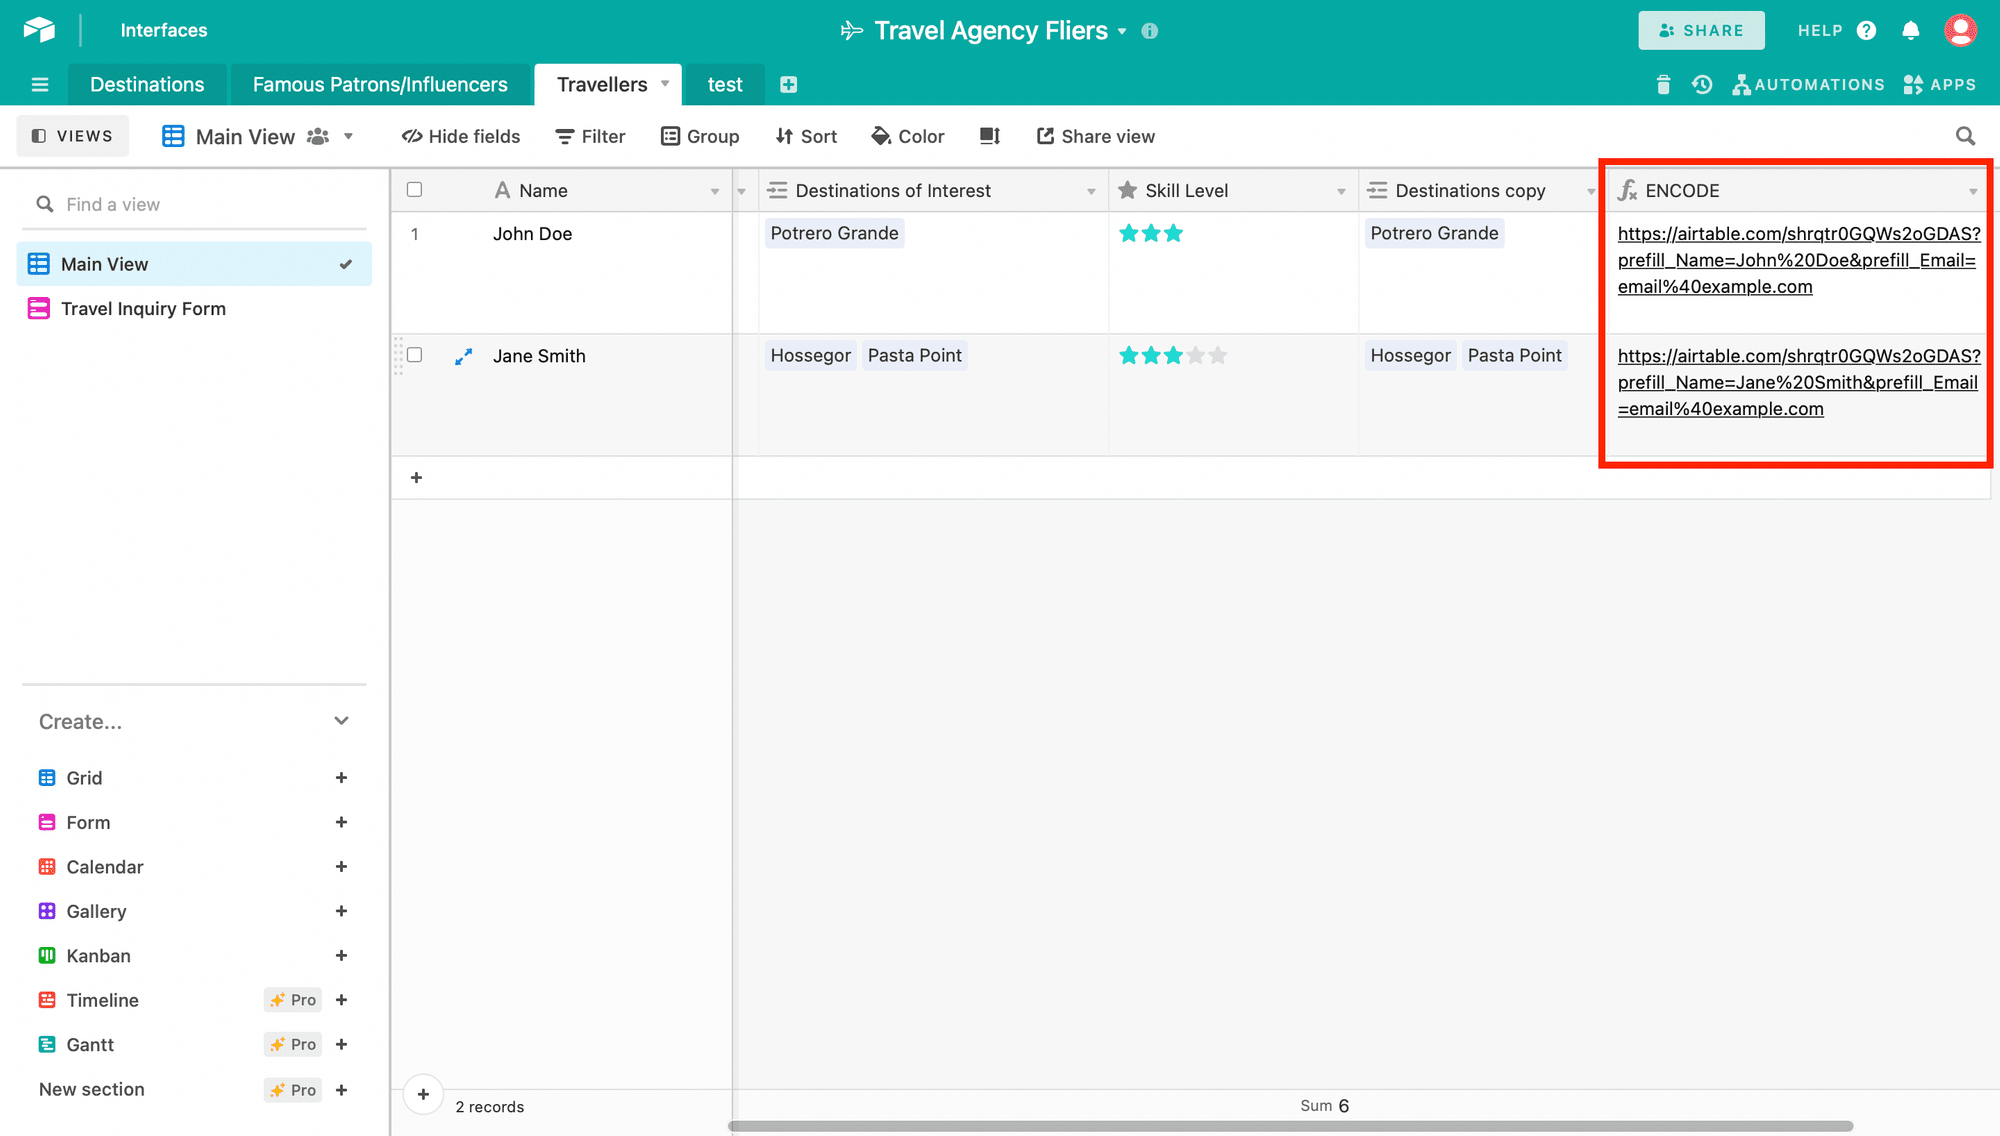Open the prefilled URL for John Doe
The image size is (2000, 1136).
point(1793,260)
